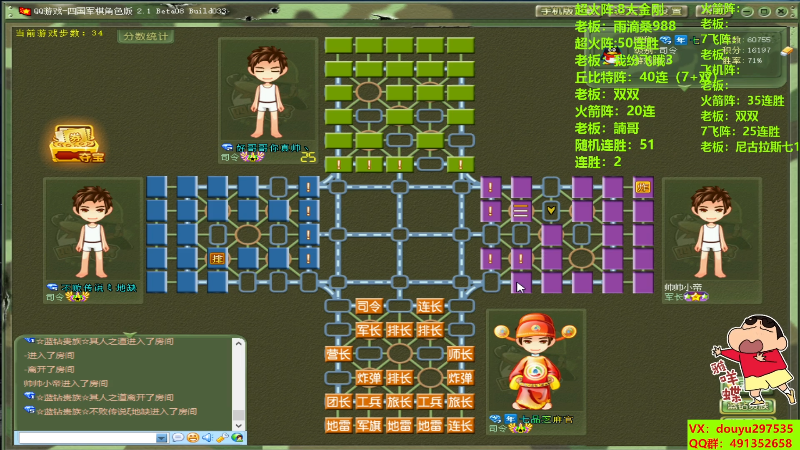
Task: Click the purple piece with gold emblem
Action: tap(643, 187)
